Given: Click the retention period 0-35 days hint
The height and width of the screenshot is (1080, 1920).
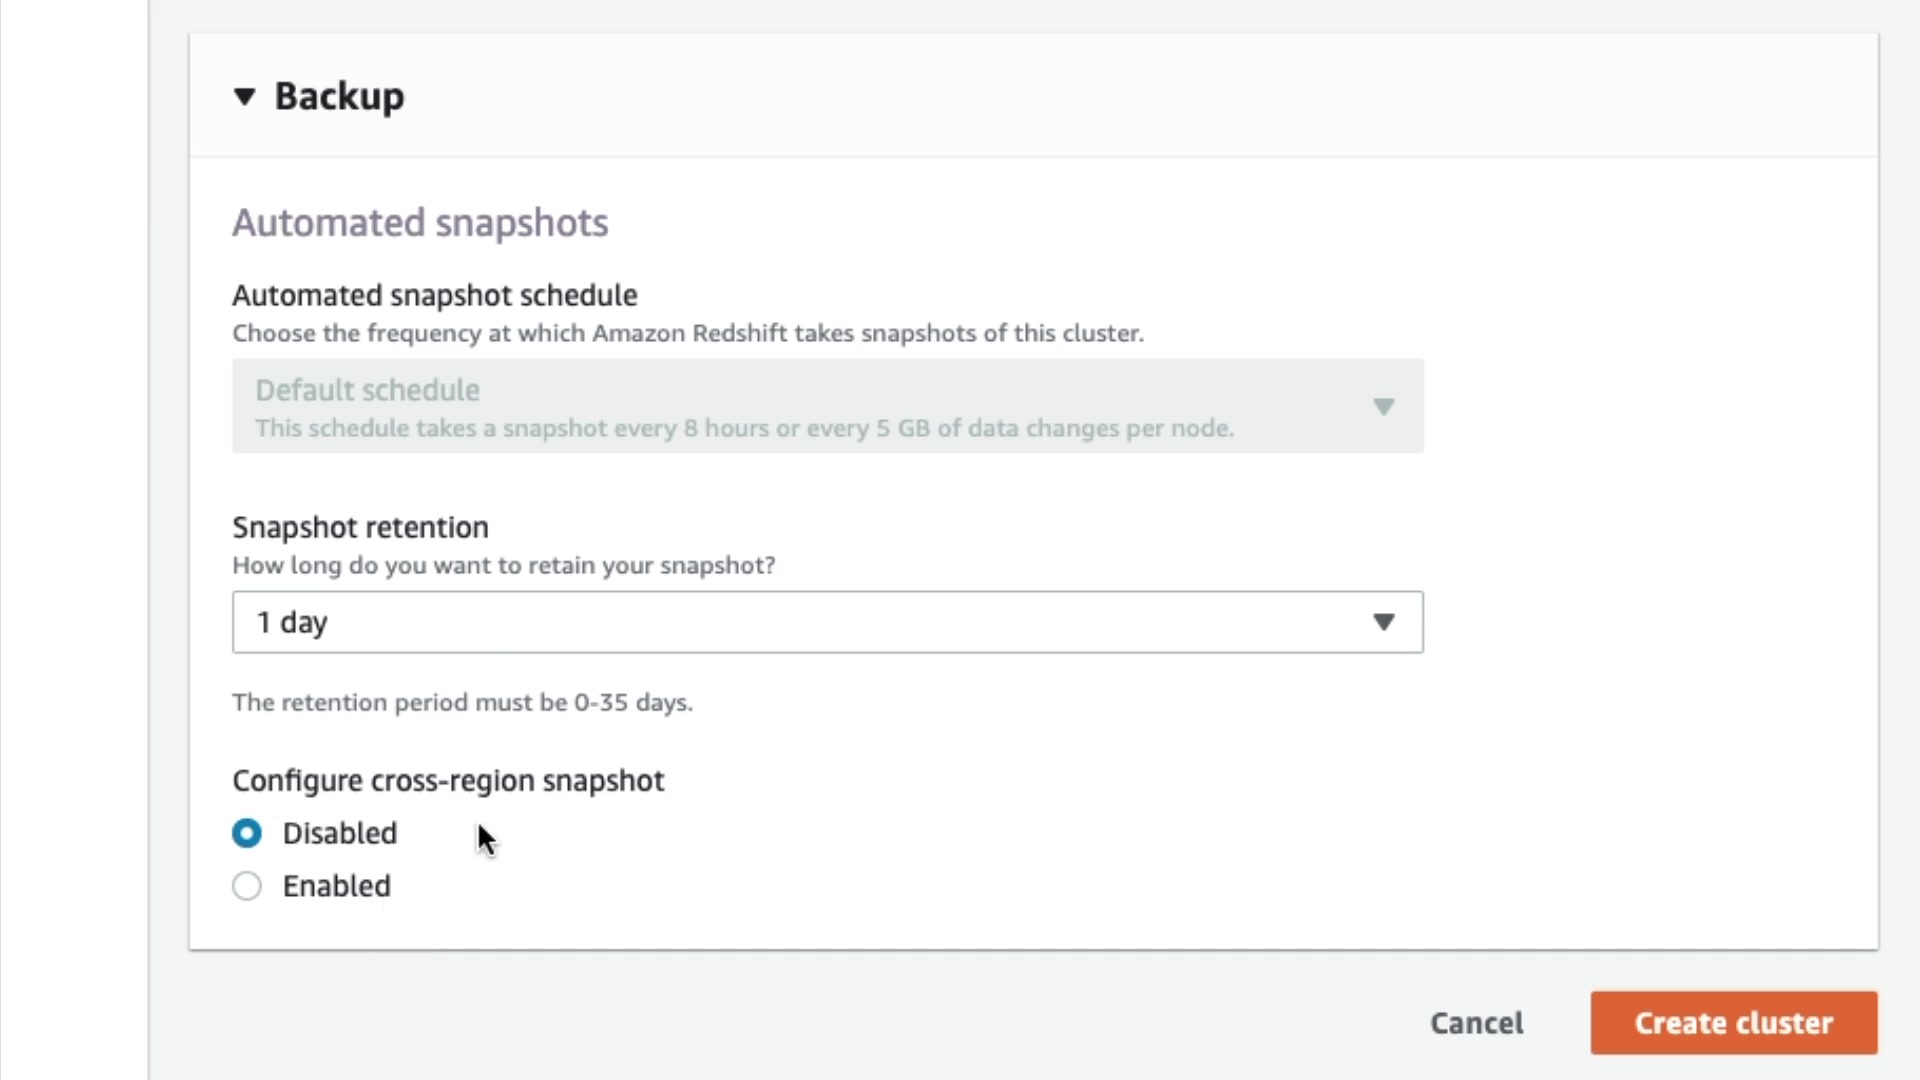Looking at the screenshot, I should [462, 702].
